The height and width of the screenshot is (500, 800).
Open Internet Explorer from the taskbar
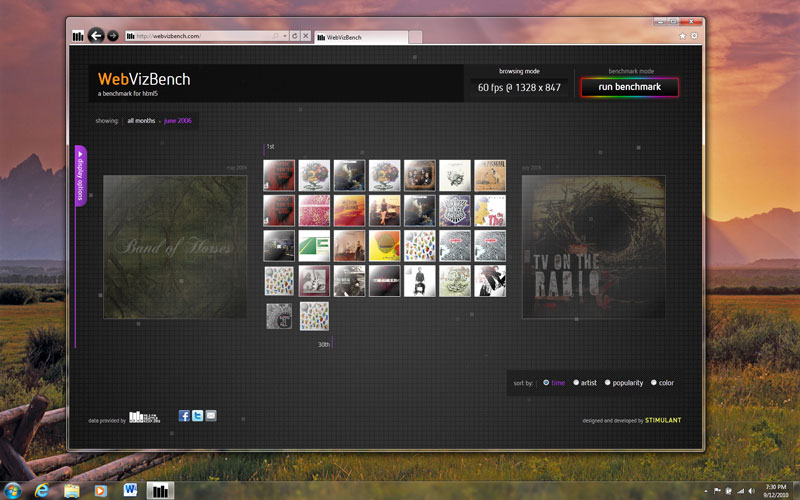pyautogui.click(x=42, y=490)
